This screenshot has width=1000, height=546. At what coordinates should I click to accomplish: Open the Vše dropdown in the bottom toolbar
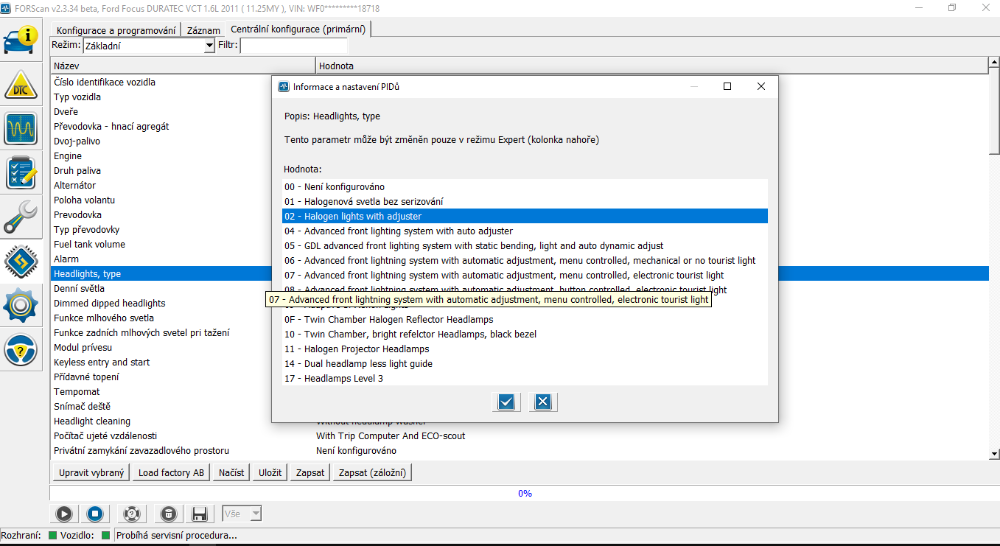coord(255,514)
